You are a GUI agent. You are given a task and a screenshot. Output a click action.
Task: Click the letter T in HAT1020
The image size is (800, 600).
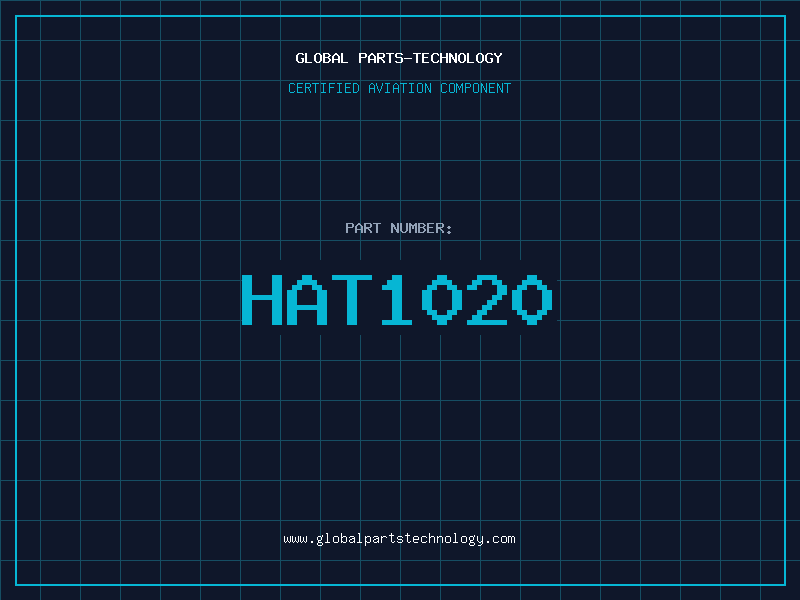(x=352, y=301)
